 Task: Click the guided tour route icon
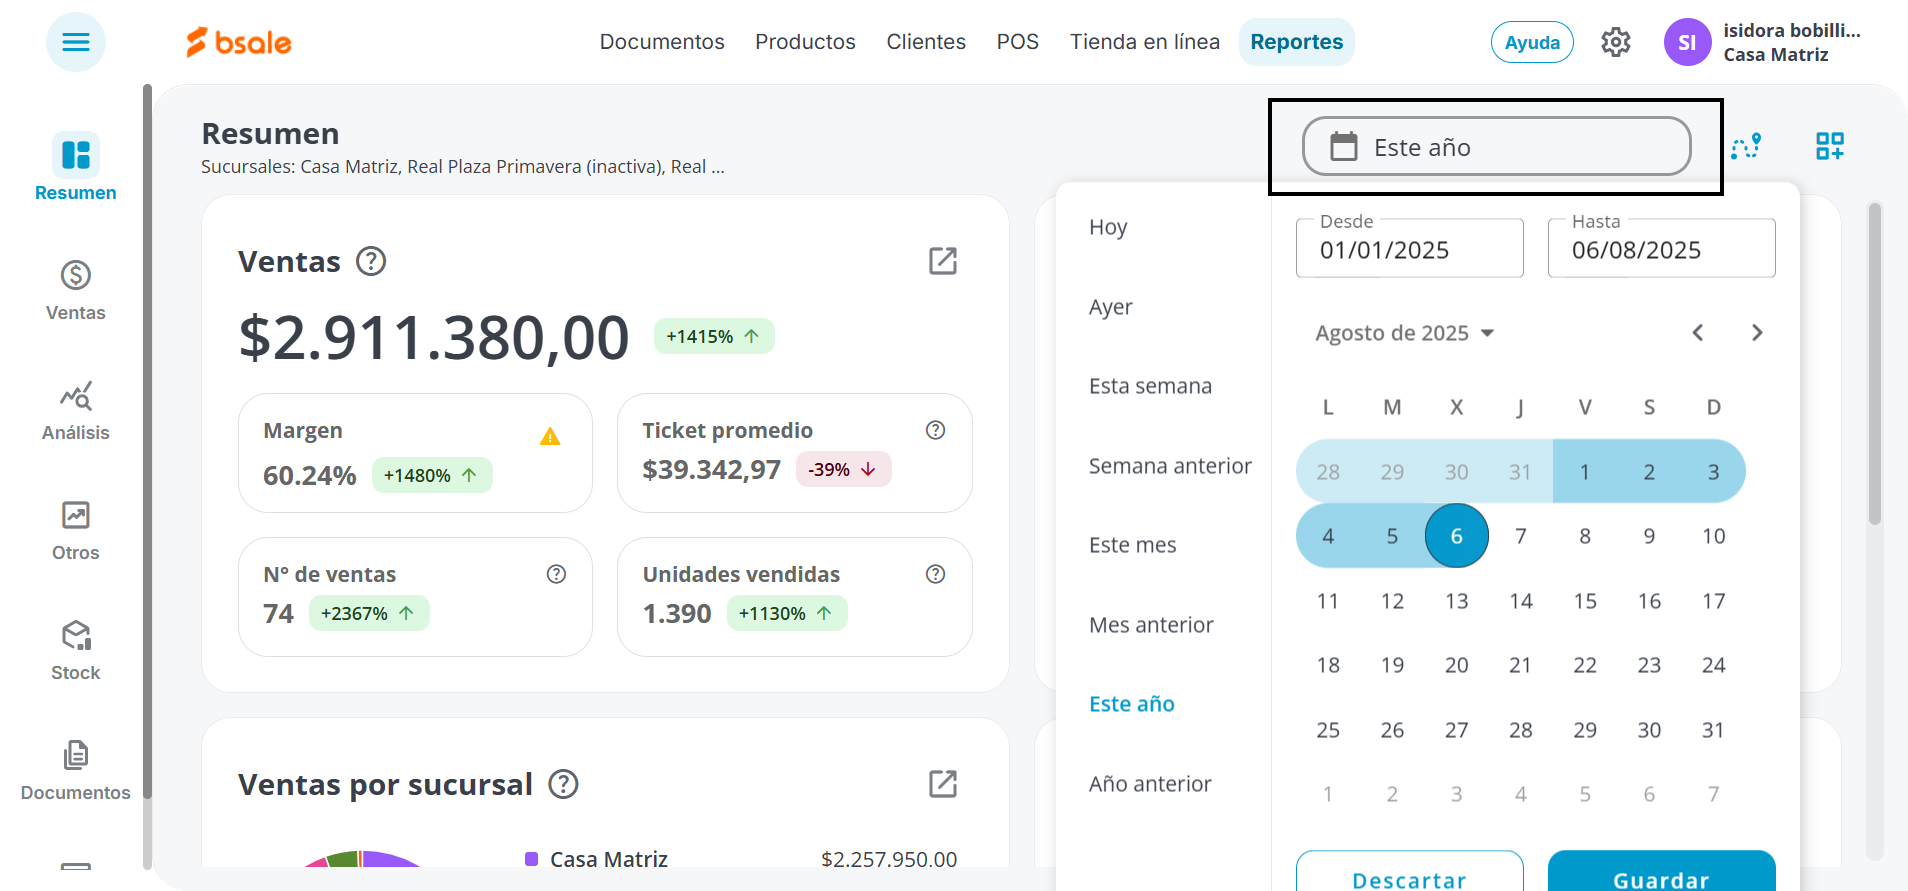point(1746,147)
